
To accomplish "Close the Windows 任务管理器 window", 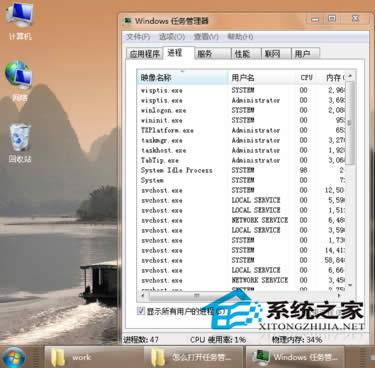I will click(355, 19).
